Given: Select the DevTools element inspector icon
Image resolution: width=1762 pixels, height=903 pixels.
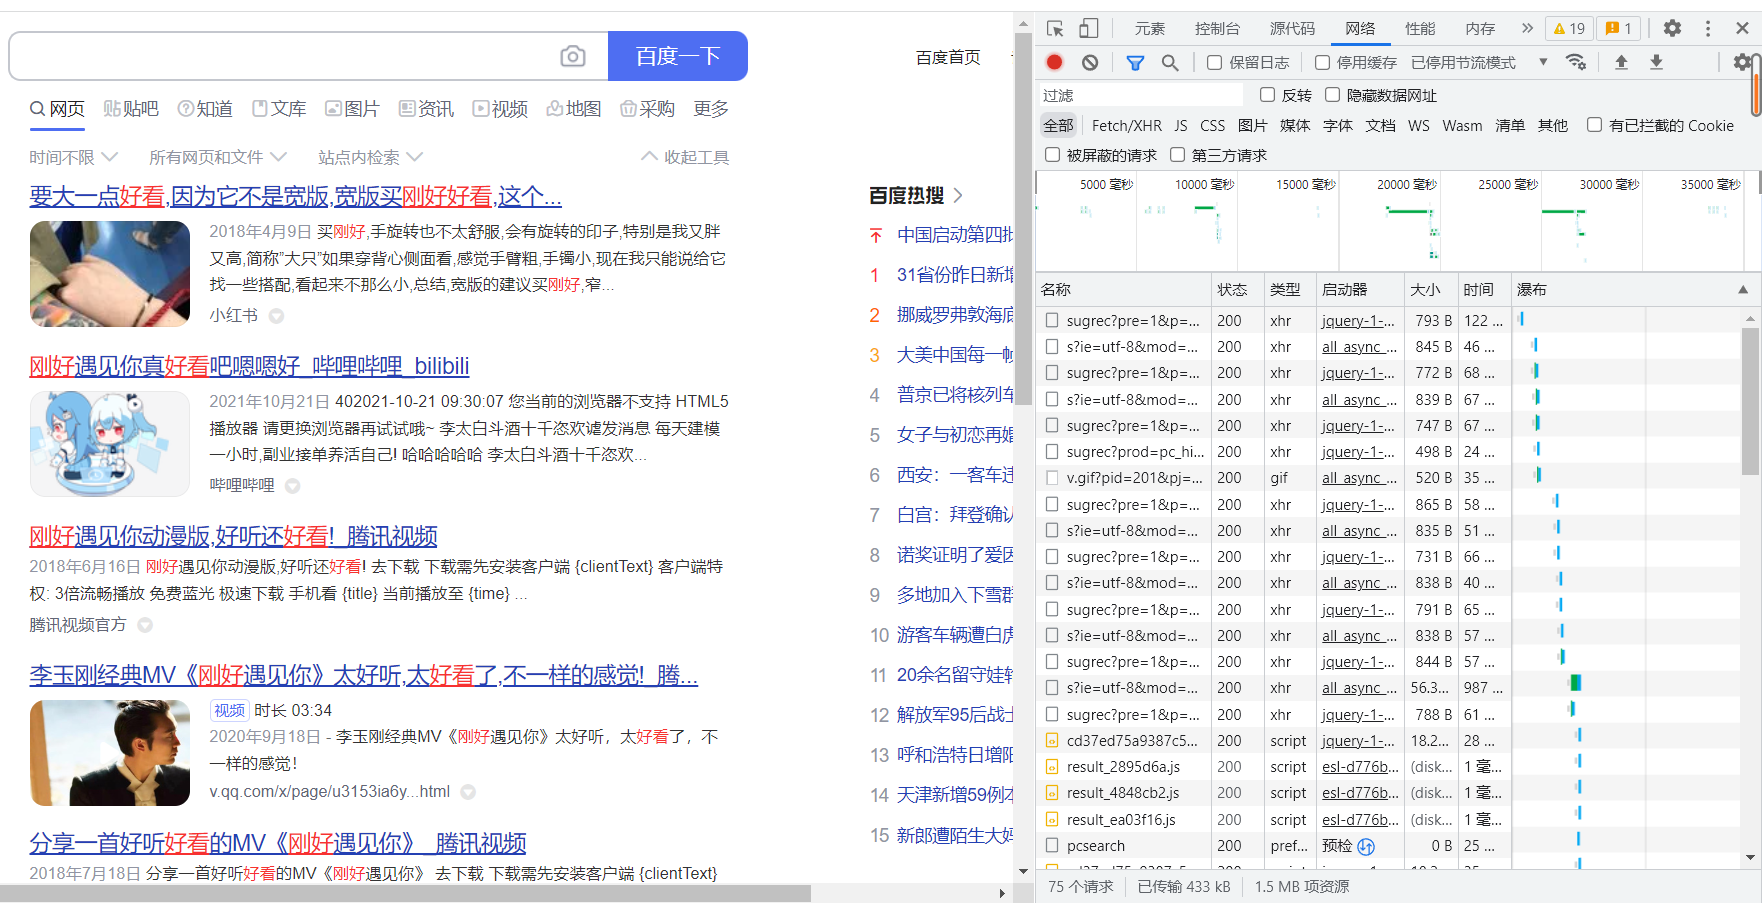Looking at the screenshot, I should pos(1055,28).
